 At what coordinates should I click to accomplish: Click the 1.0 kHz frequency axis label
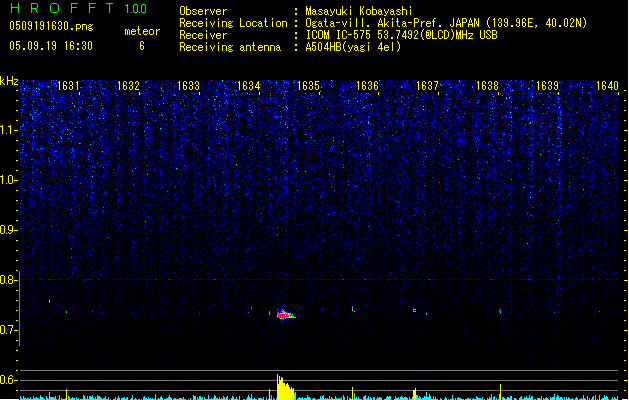click(x=8, y=180)
